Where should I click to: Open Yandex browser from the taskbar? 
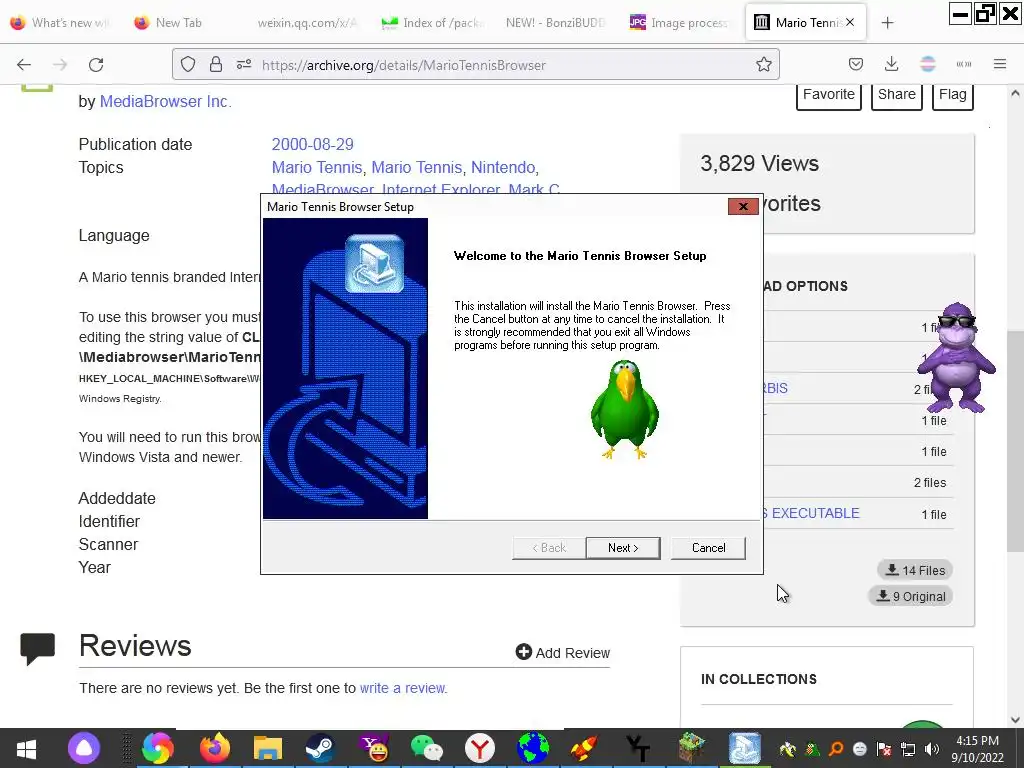coord(480,748)
